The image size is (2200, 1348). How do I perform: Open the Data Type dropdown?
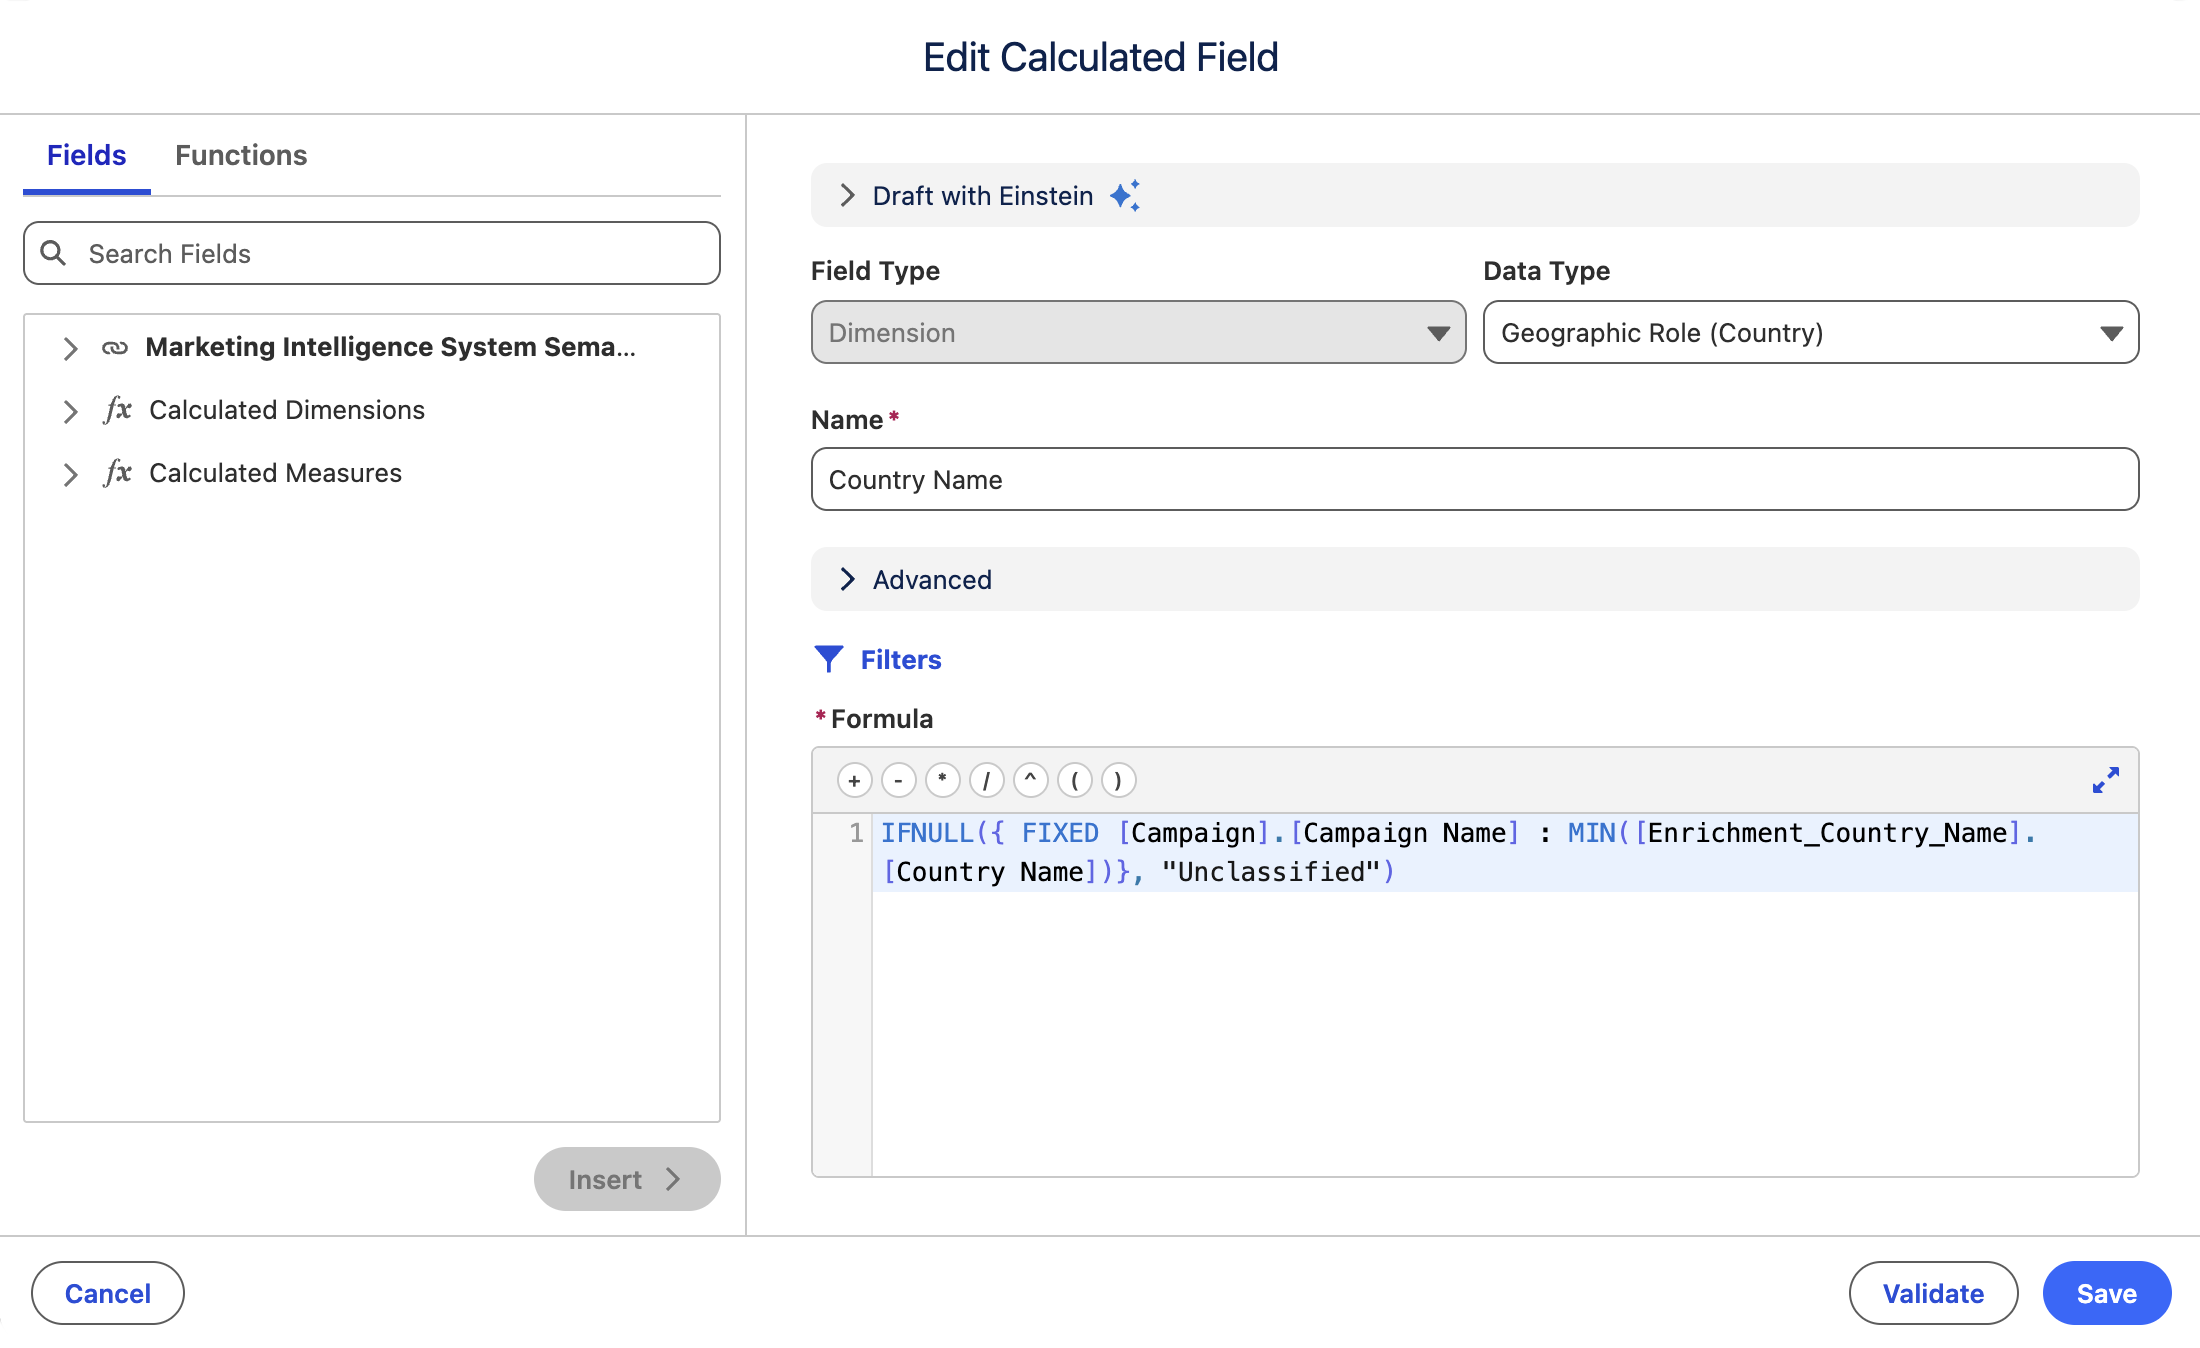1810,332
